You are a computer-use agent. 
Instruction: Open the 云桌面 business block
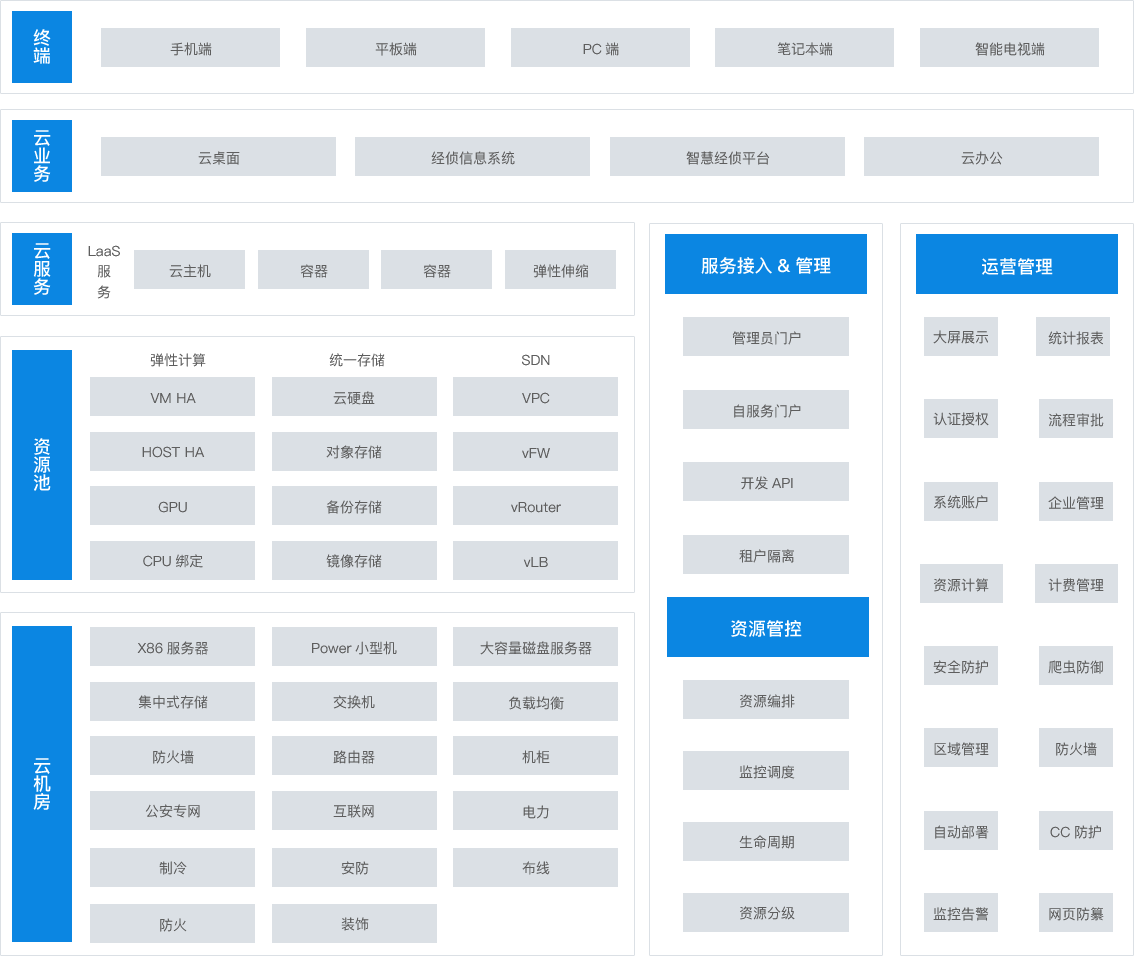(218, 157)
